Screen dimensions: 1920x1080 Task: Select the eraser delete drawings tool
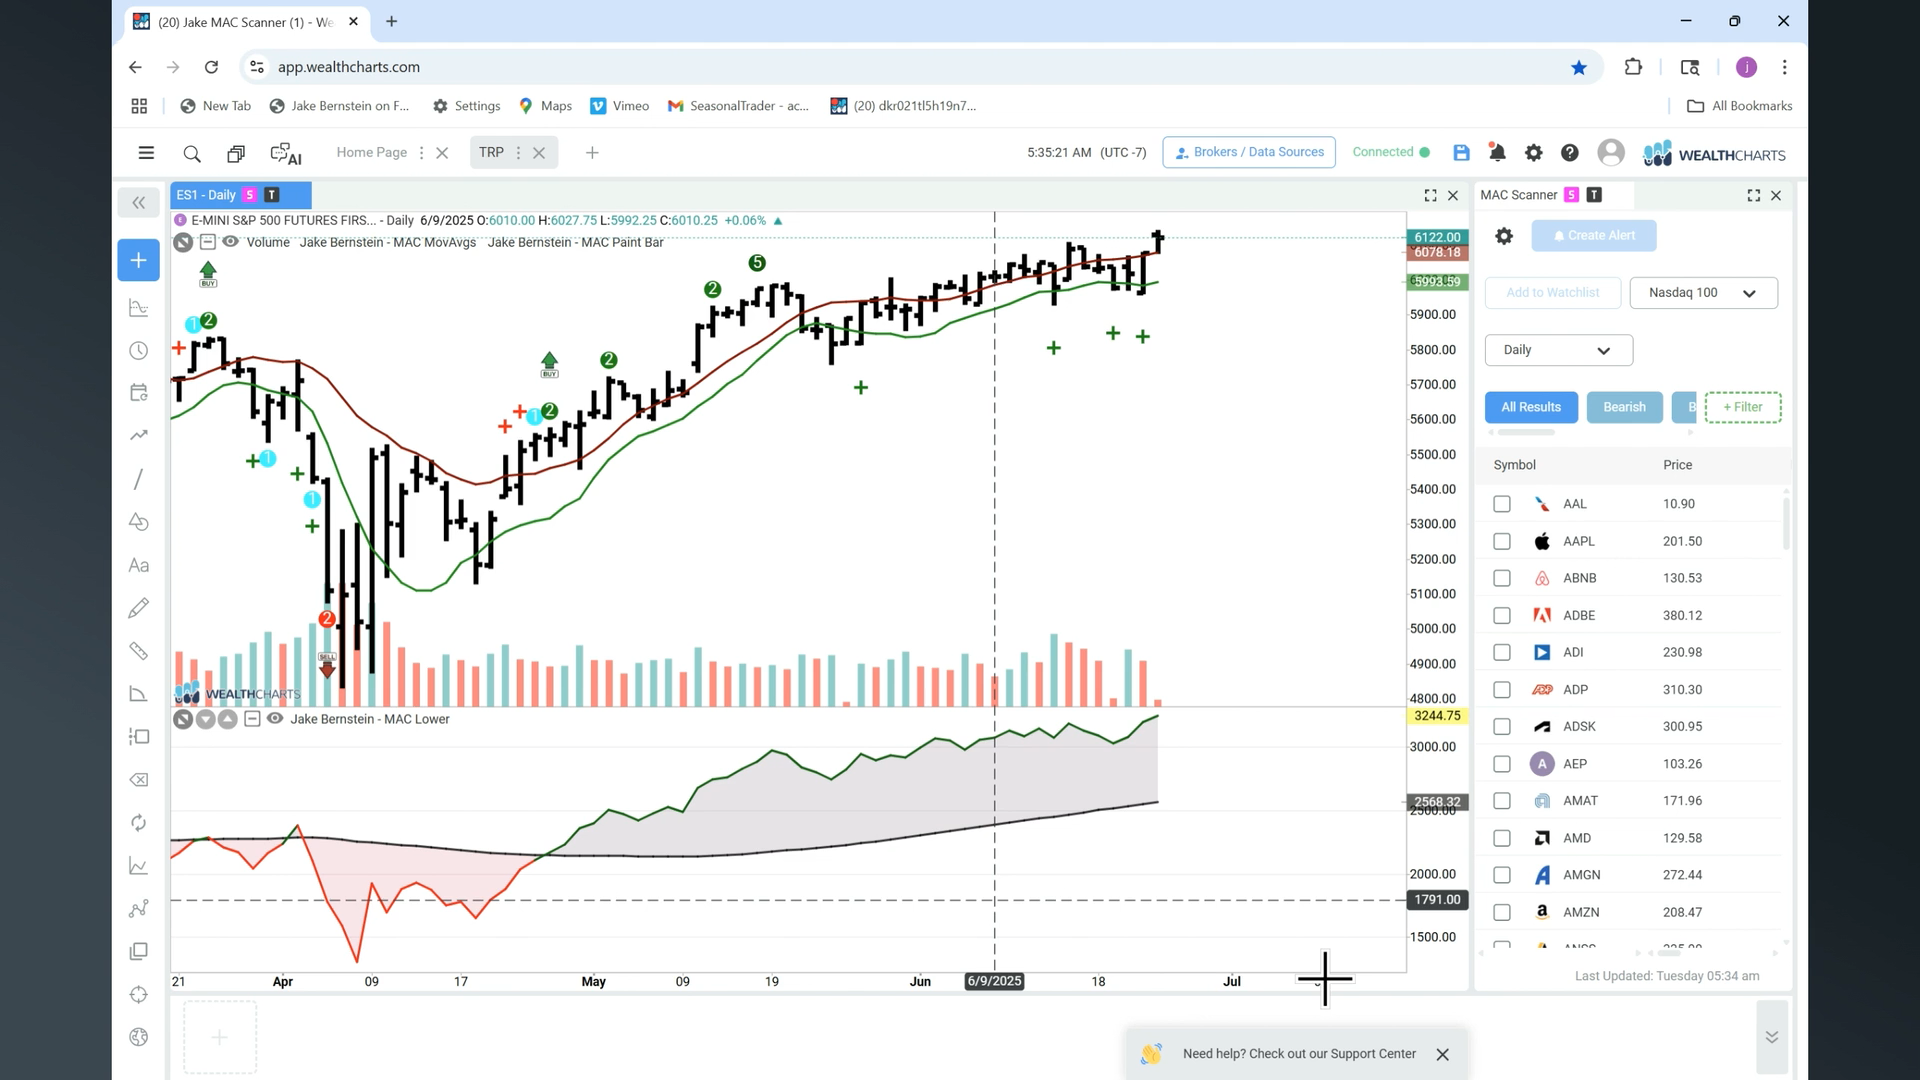point(139,780)
